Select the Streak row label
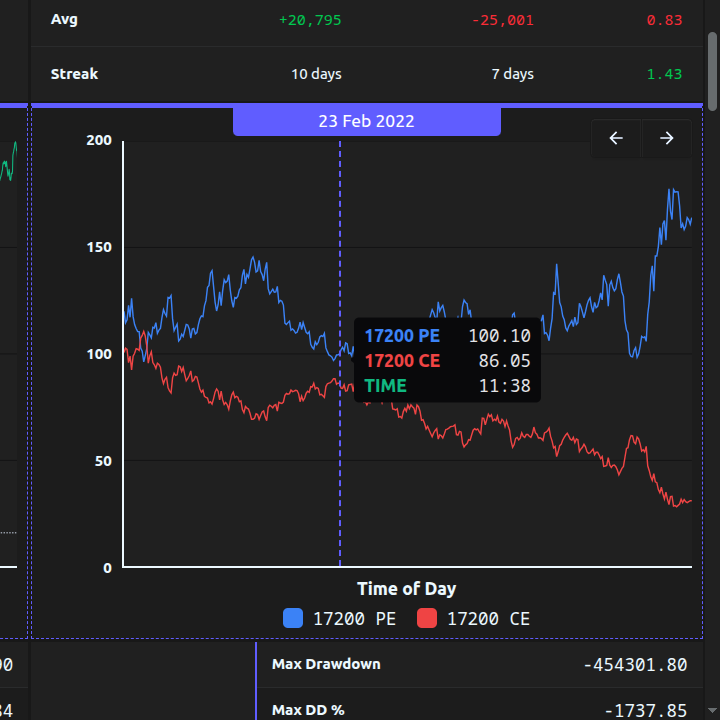Image resolution: width=720 pixels, height=720 pixels. pyautogui.click(x=74, y=74)
